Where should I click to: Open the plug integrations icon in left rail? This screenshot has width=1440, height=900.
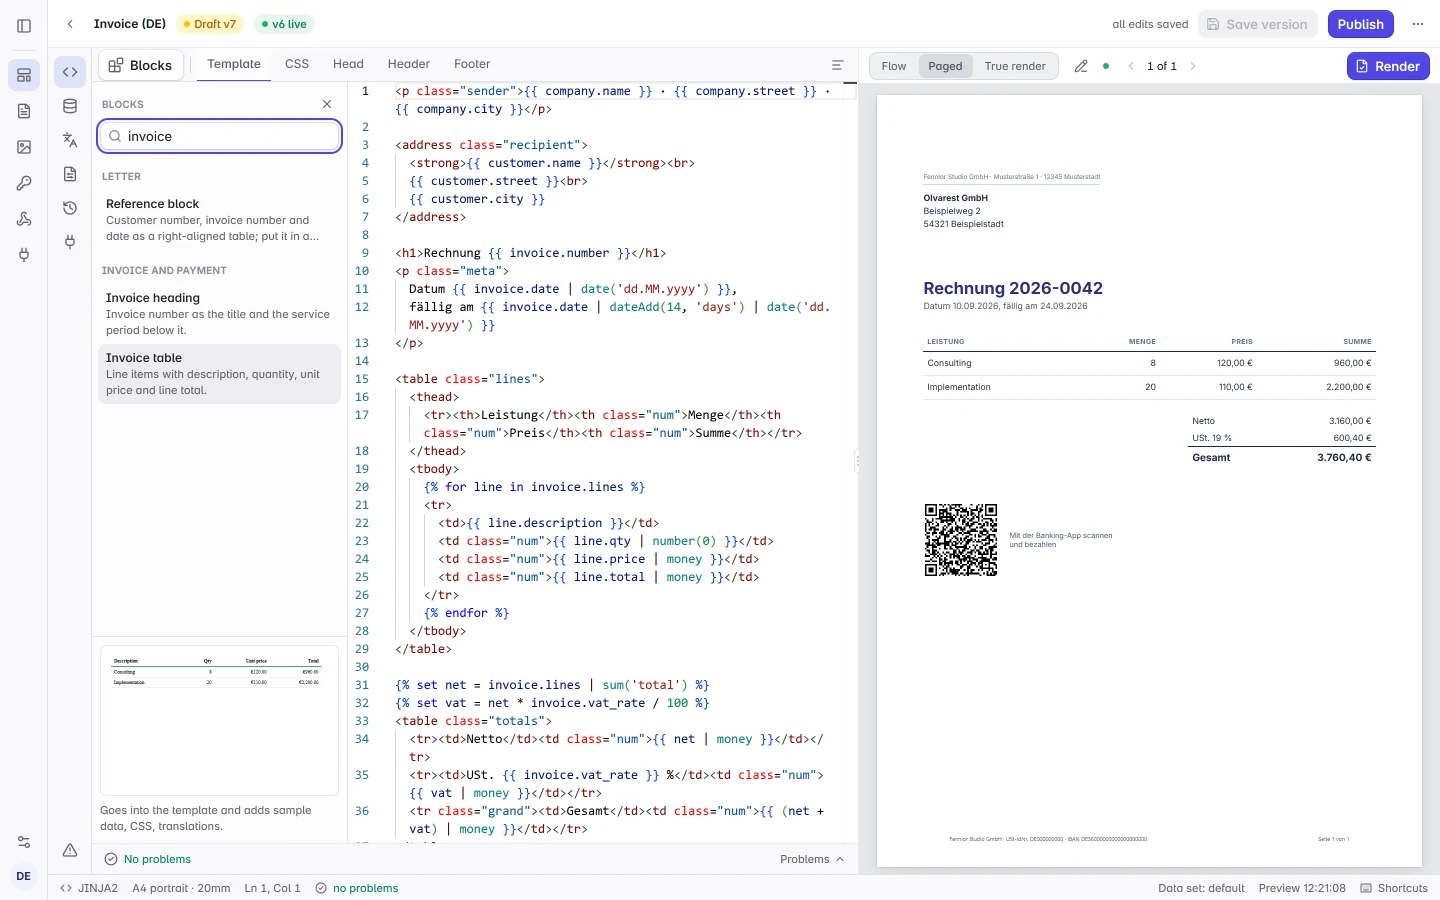[x=24, y=255]
